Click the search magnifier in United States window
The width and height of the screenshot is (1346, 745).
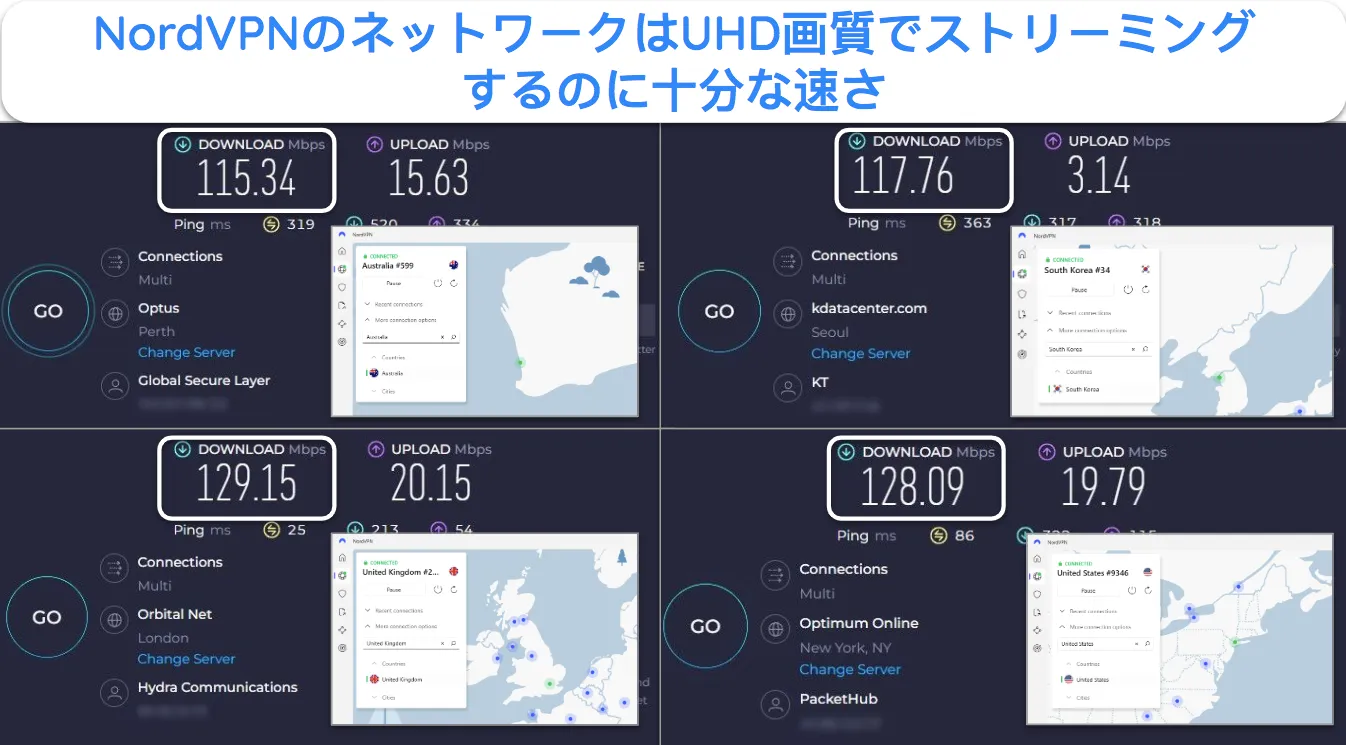pyautogui.click(x=1147, y=644)
